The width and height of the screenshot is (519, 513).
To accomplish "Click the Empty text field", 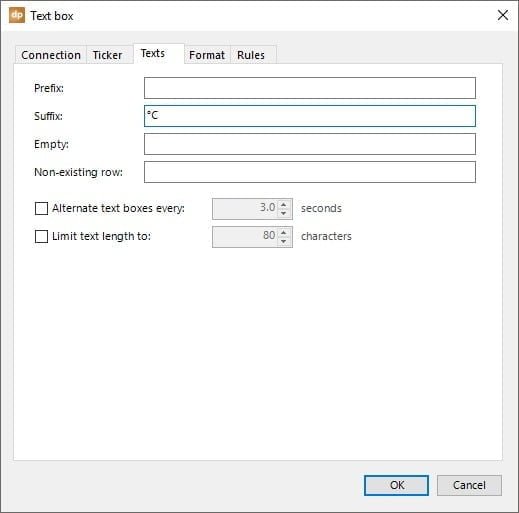I will [x=310, y=144].
